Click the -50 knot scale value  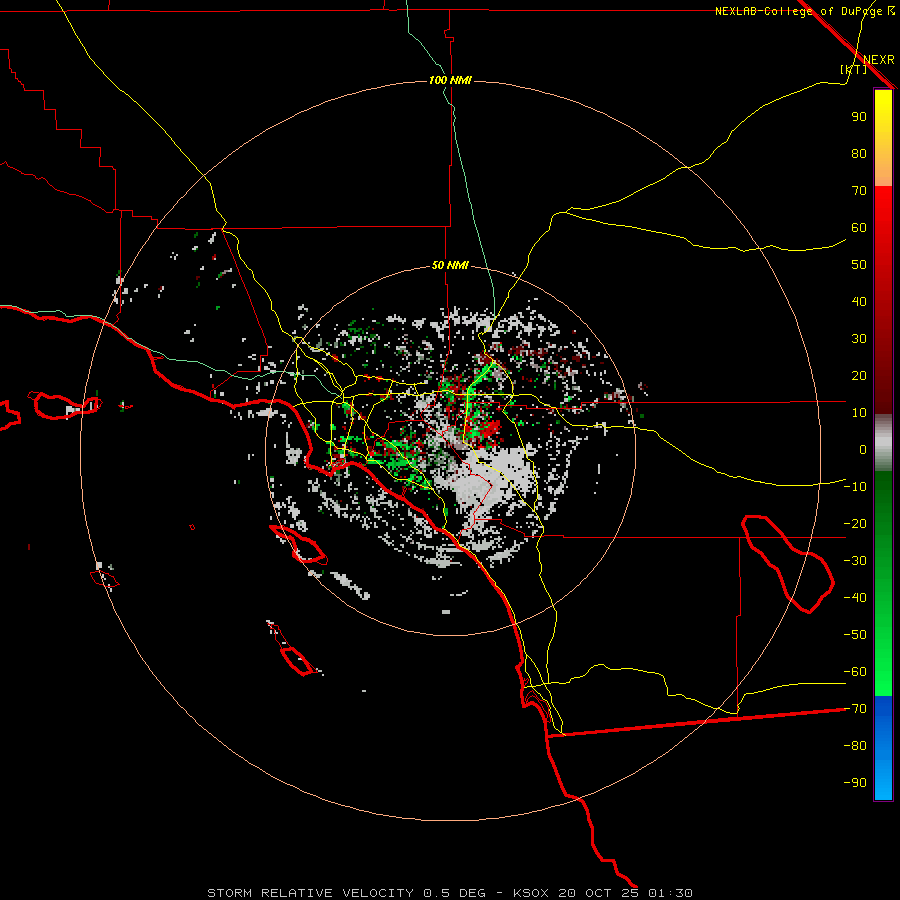tap(855, 635)
